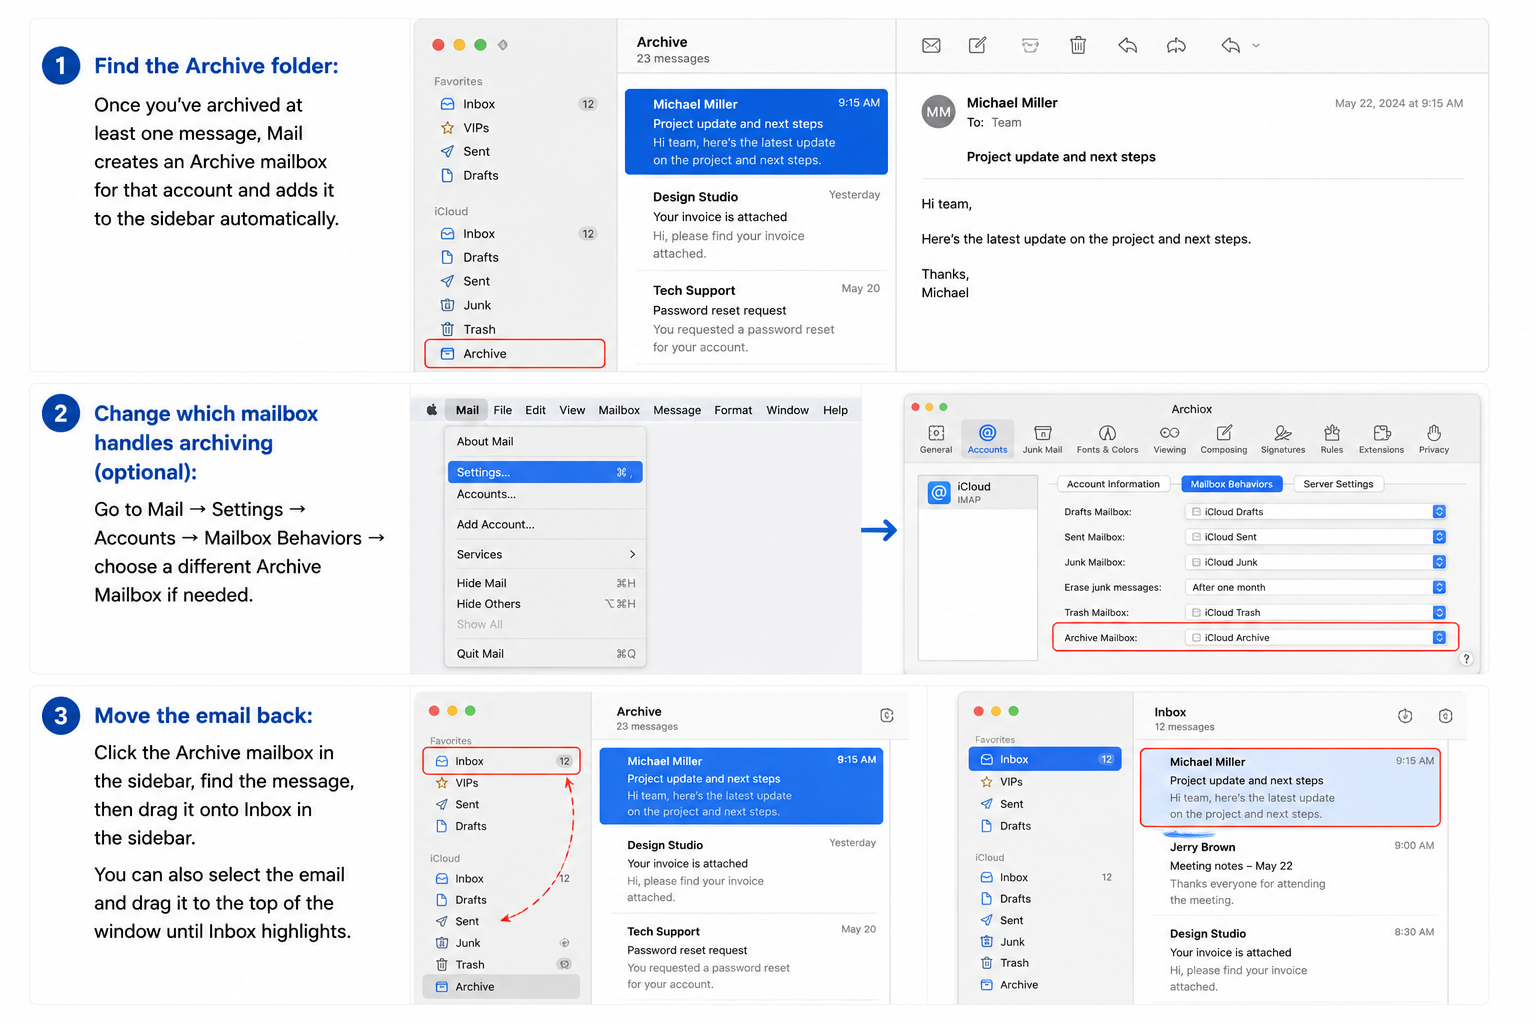Screen dimensions: 1536x1024
Task: Switch to the Account Information tab
Action: click(x=1113, y=484)
